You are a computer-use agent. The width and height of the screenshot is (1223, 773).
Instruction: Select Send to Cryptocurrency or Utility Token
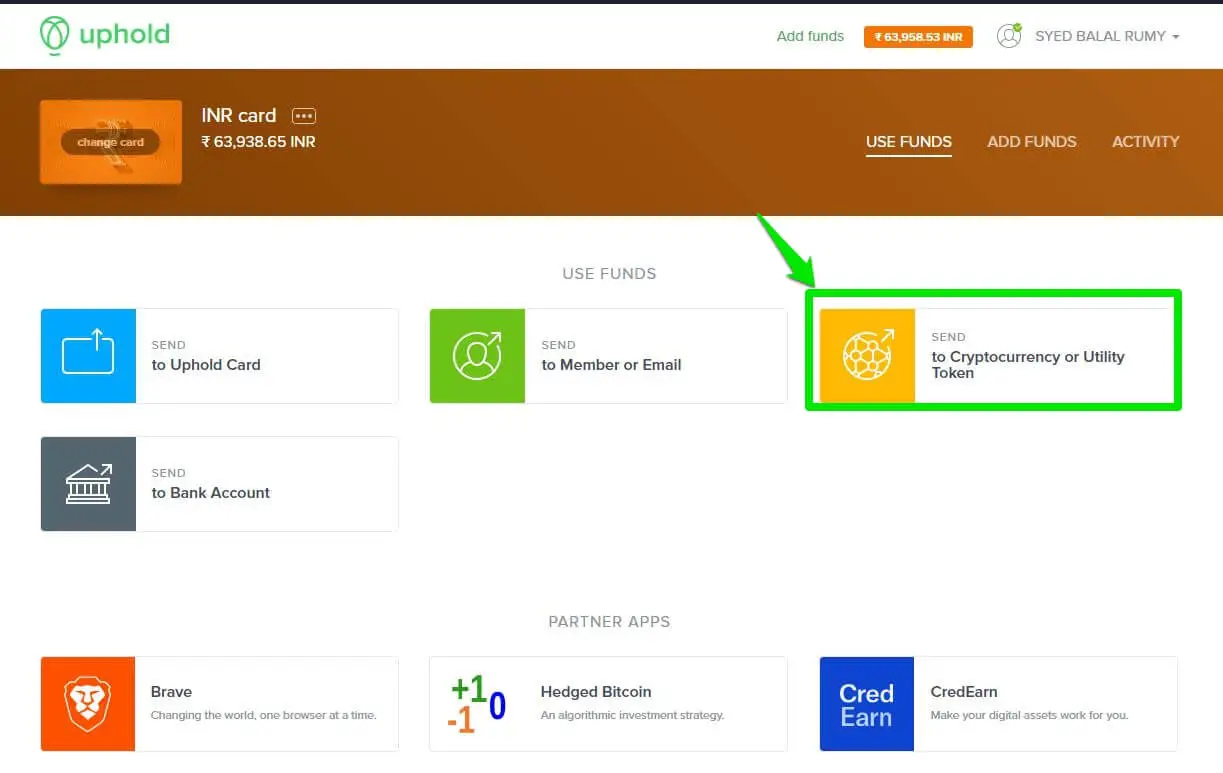(998, 356)
